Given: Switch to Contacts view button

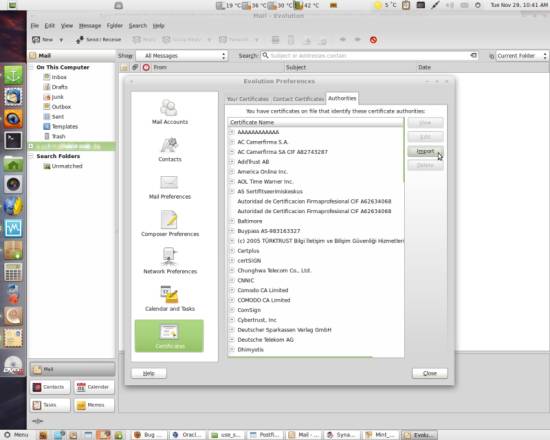Looking at the screenshot, I should (x=50, y=387).
